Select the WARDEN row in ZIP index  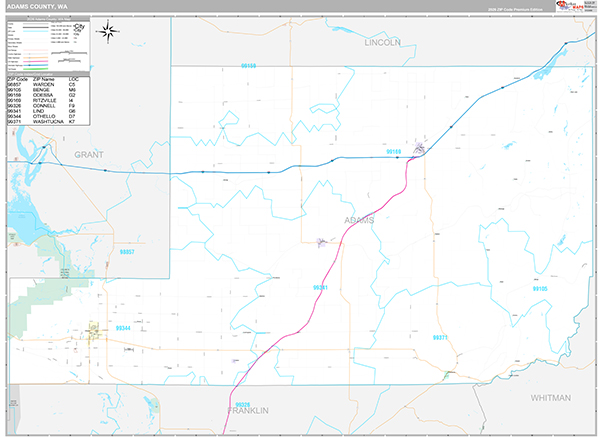point(48,85)
